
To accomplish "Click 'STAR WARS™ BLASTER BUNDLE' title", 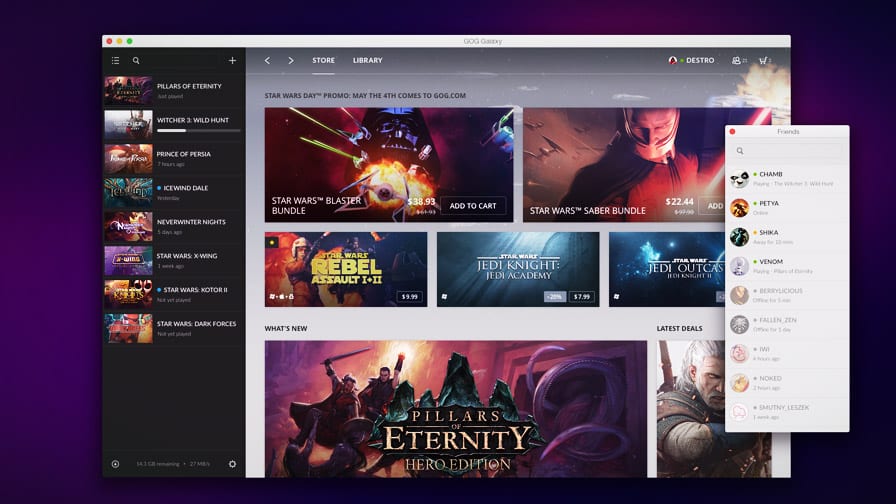I will (316, 206).
